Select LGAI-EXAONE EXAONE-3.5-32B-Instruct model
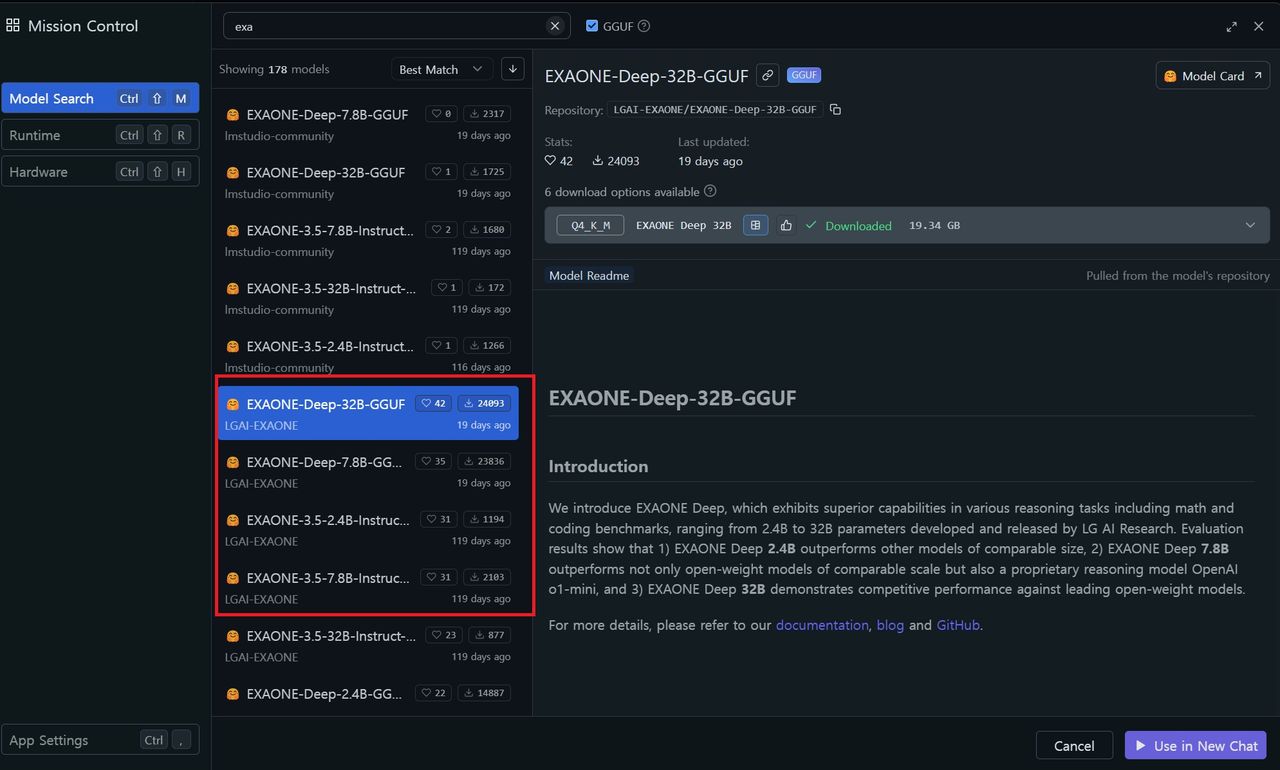Viewport: 1280px width, 770px height. click(368, 645)
